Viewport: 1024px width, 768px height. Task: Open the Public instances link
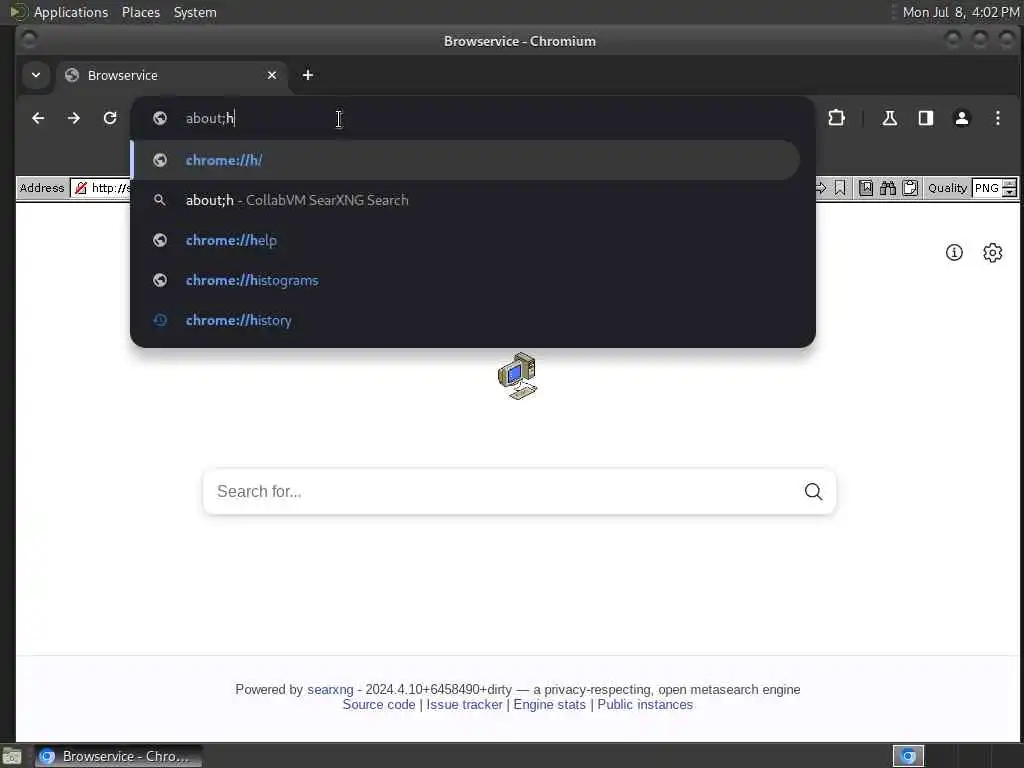click(x=645, y=705)
